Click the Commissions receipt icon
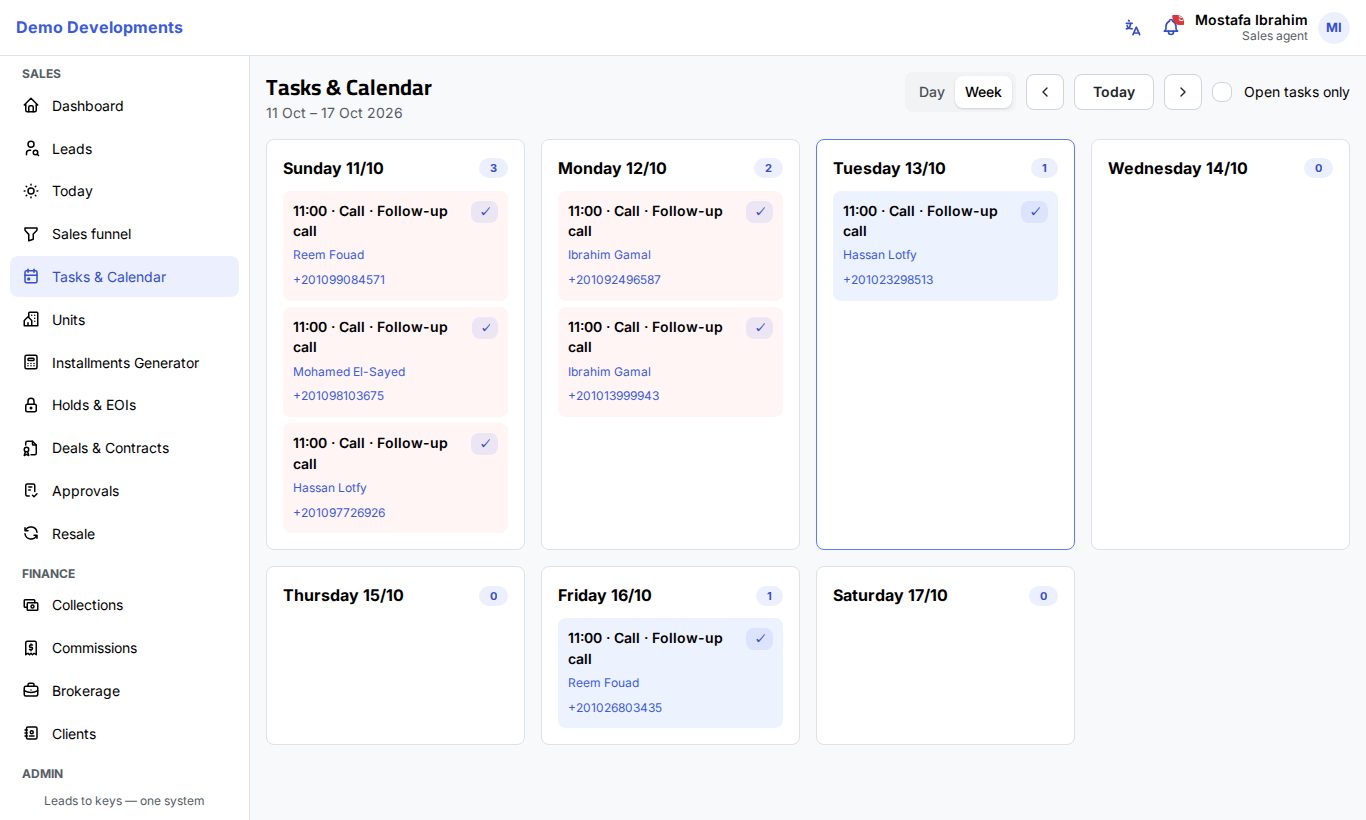The image size is (1366, 820). pyautogui.click(x=31, y=648)
